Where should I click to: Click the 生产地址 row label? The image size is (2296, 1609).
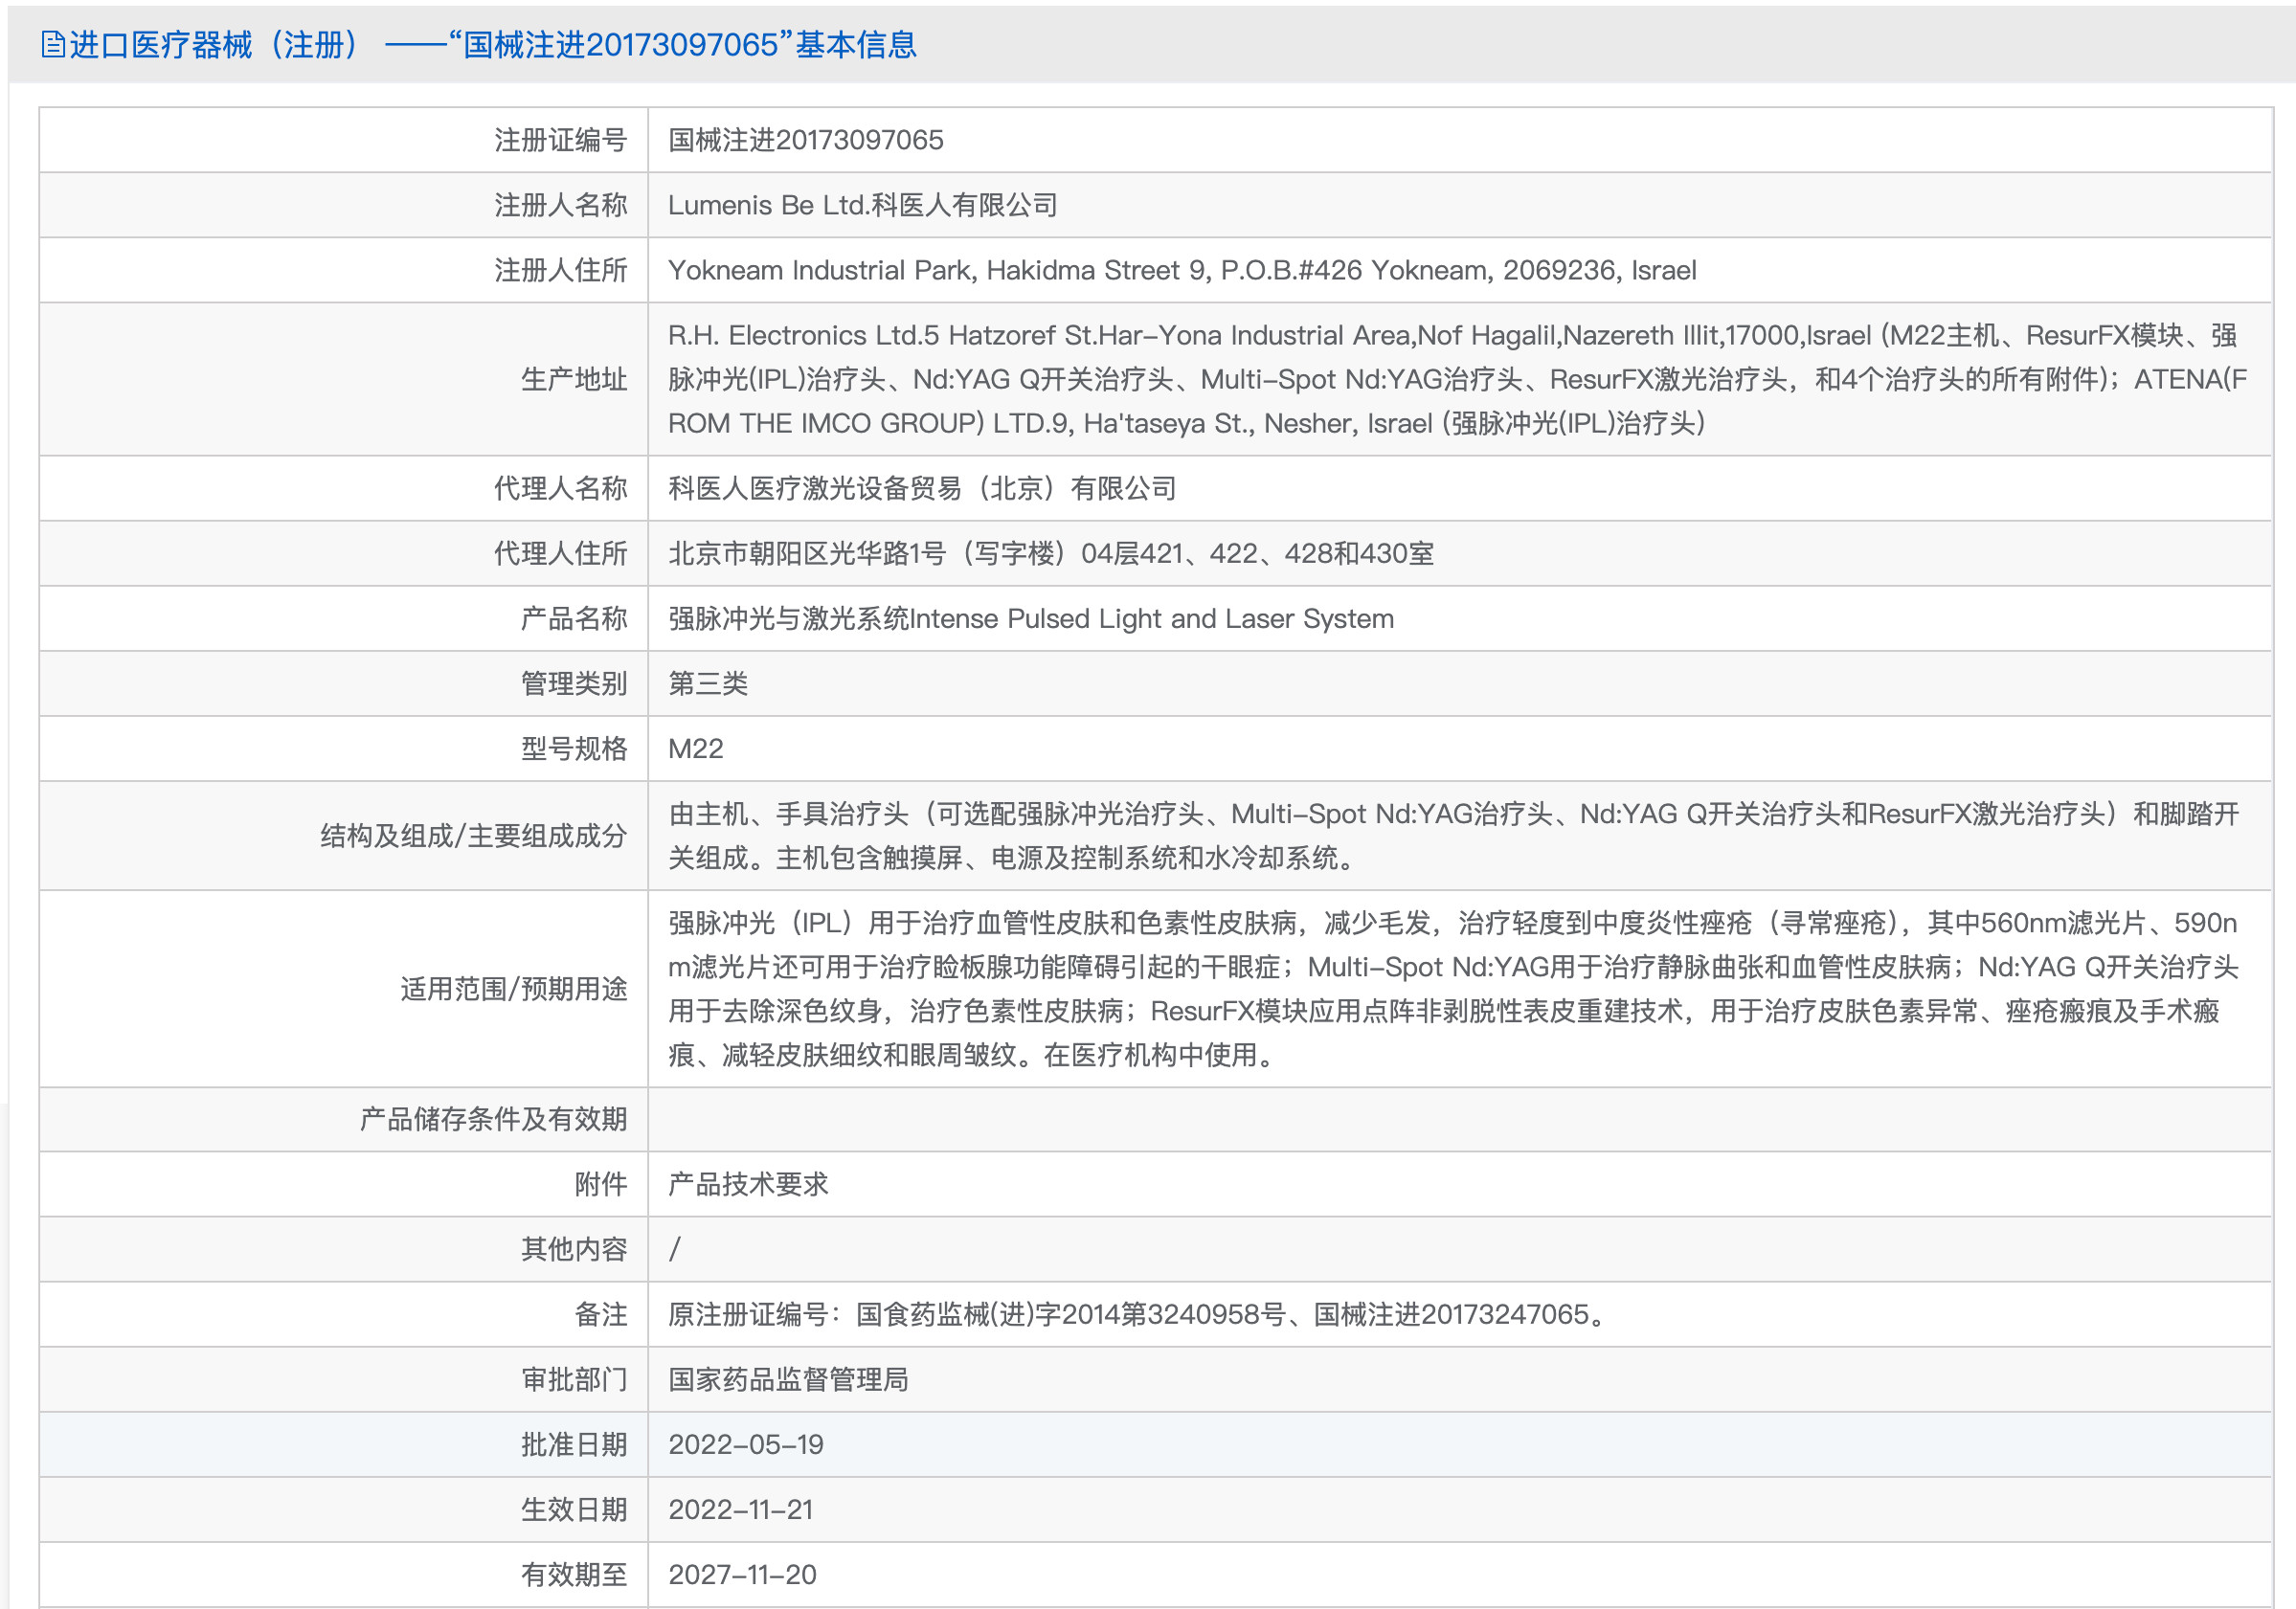point(573,379)
